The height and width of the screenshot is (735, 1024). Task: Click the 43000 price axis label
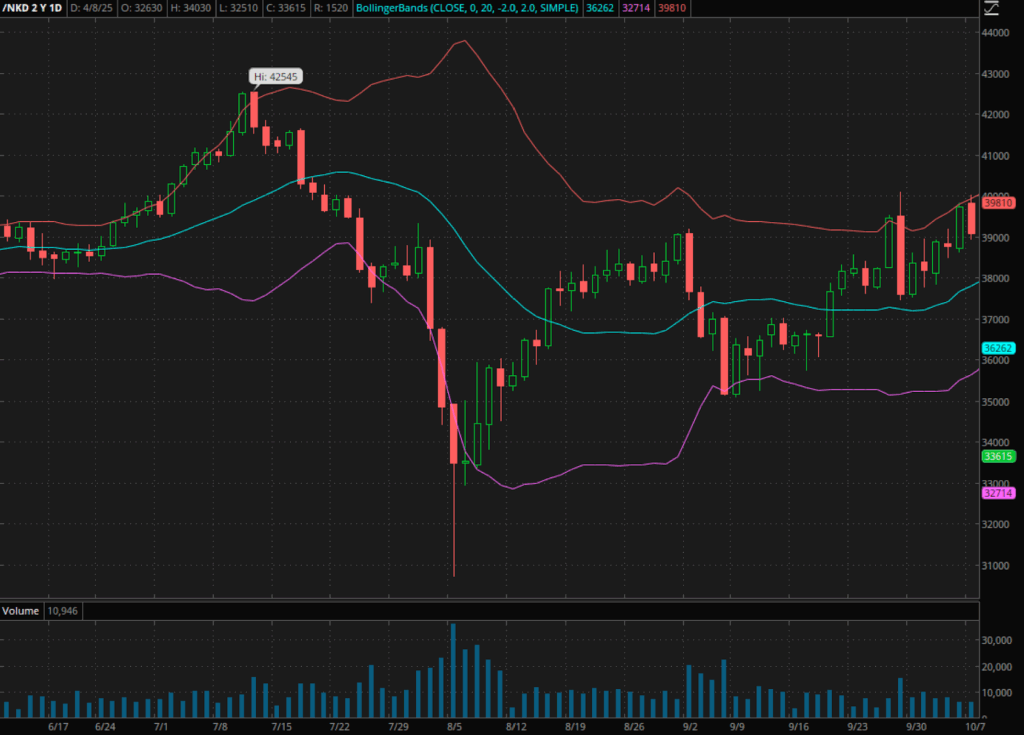coord(996,74)
